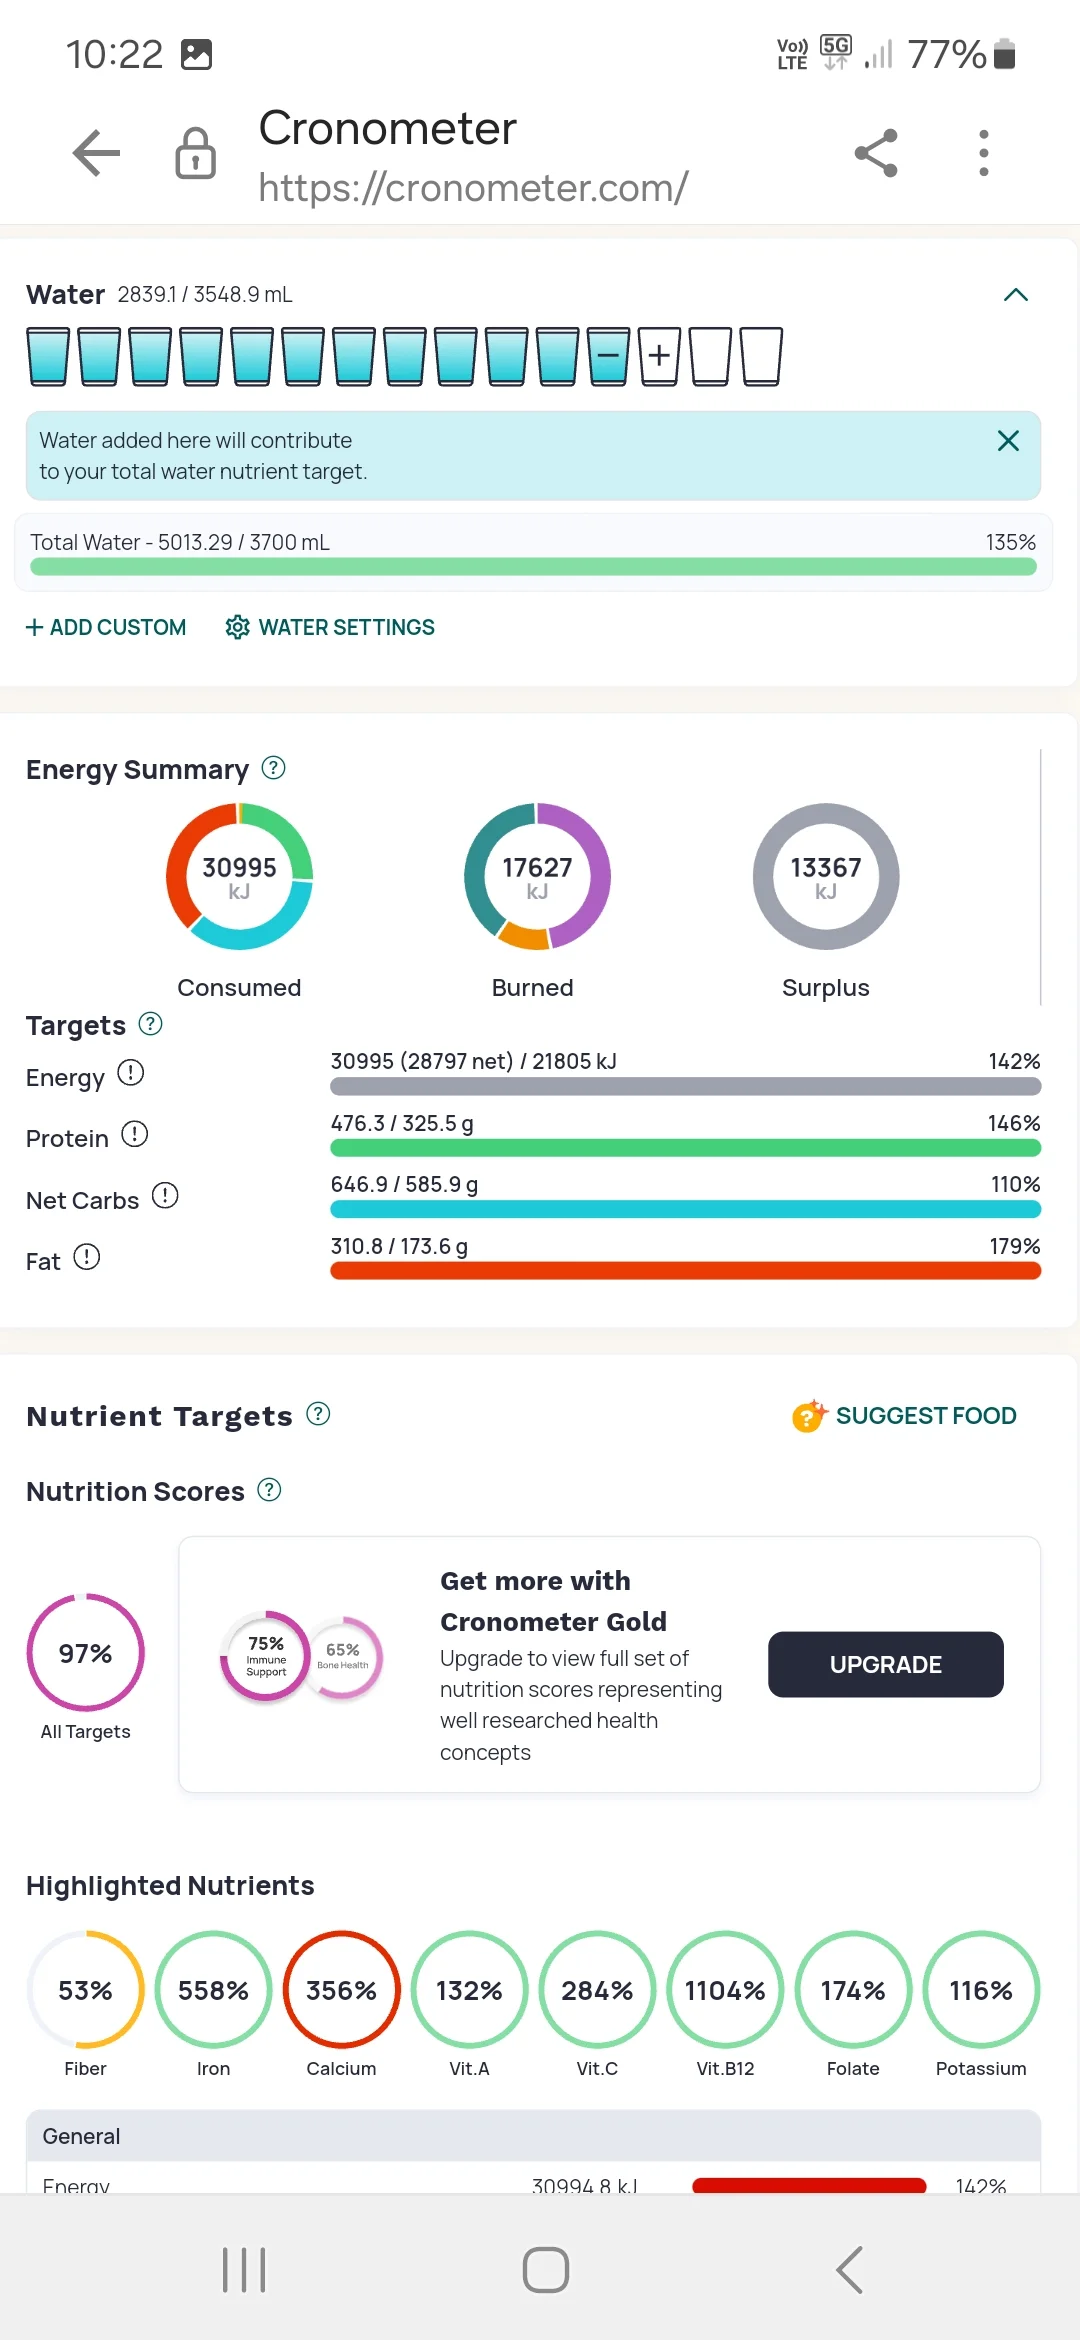Viewport: 1080px width, 2340px height.
Task: Select the Calcium highlighted nutrient circle
Action: tap(341, 1990)
